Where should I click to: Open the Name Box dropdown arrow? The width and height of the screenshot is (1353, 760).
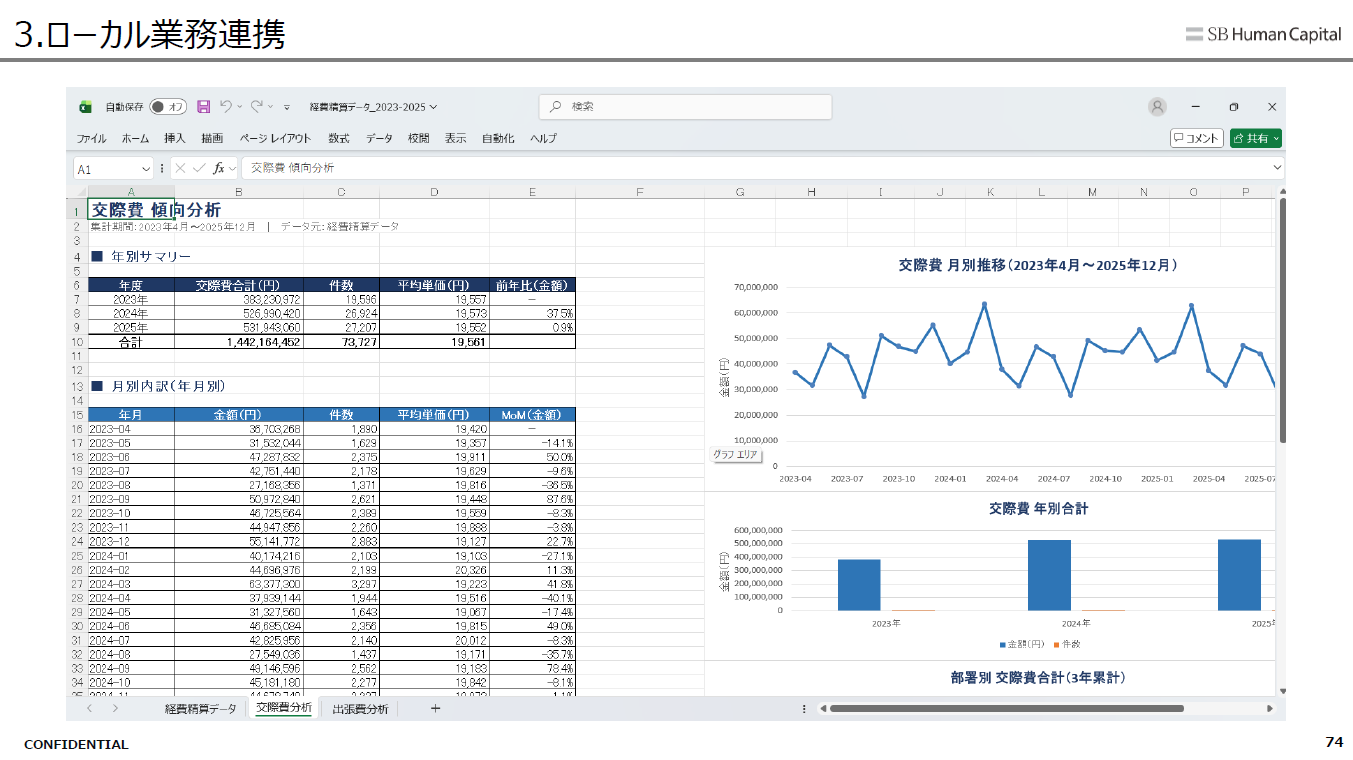point(146,169)
